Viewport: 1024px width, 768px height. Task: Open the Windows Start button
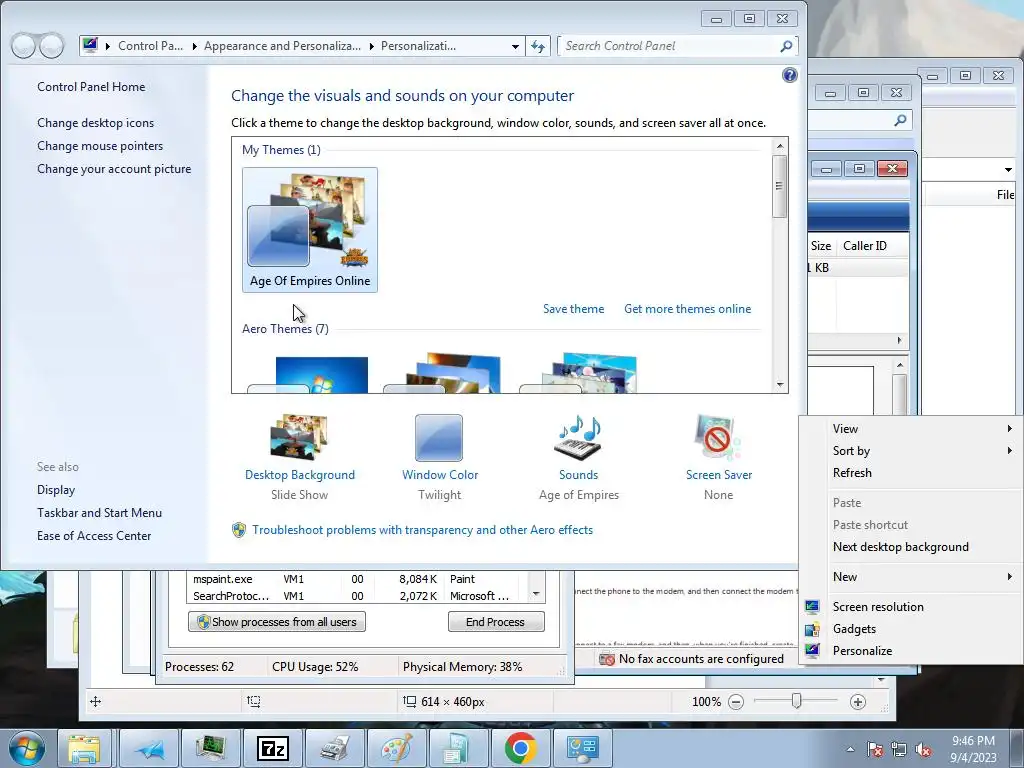[x=27, y=748]
